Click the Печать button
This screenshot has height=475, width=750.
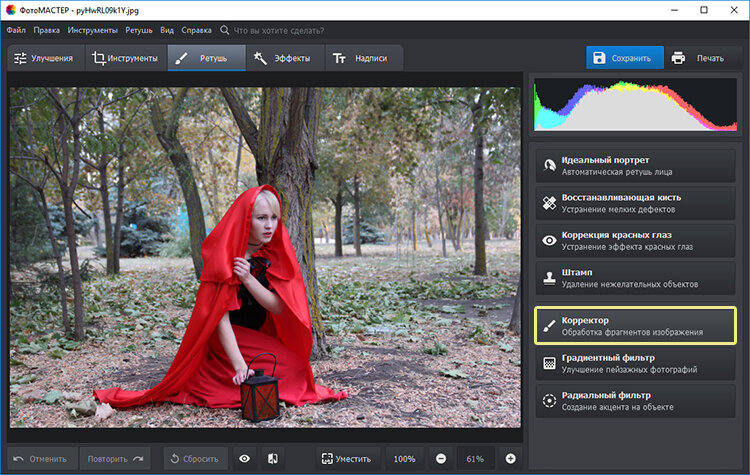[703, 58]
